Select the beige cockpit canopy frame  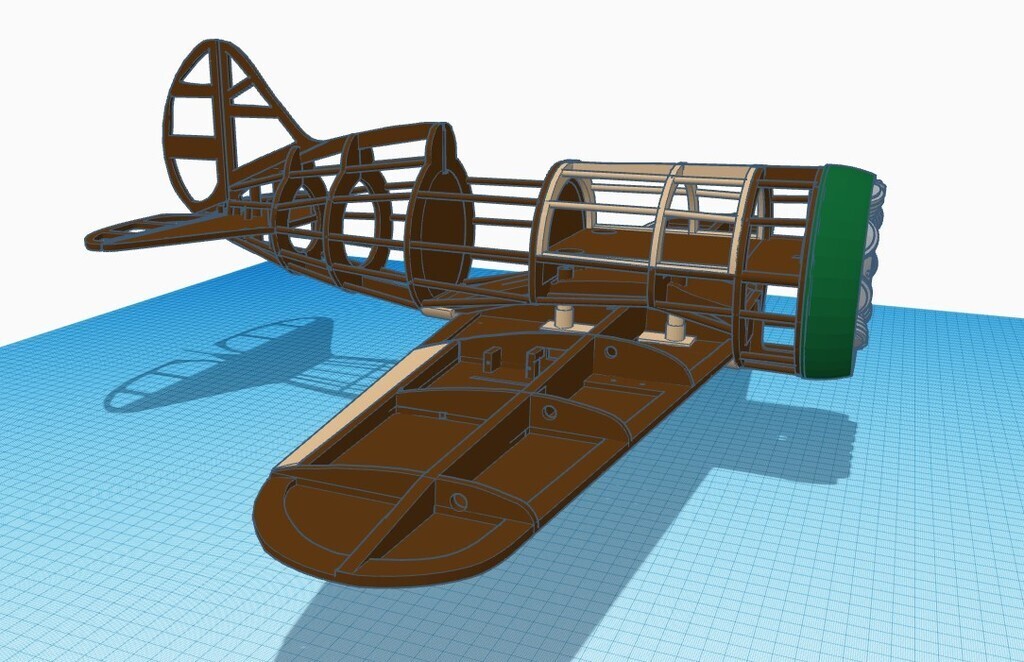(x=647, y=219)
